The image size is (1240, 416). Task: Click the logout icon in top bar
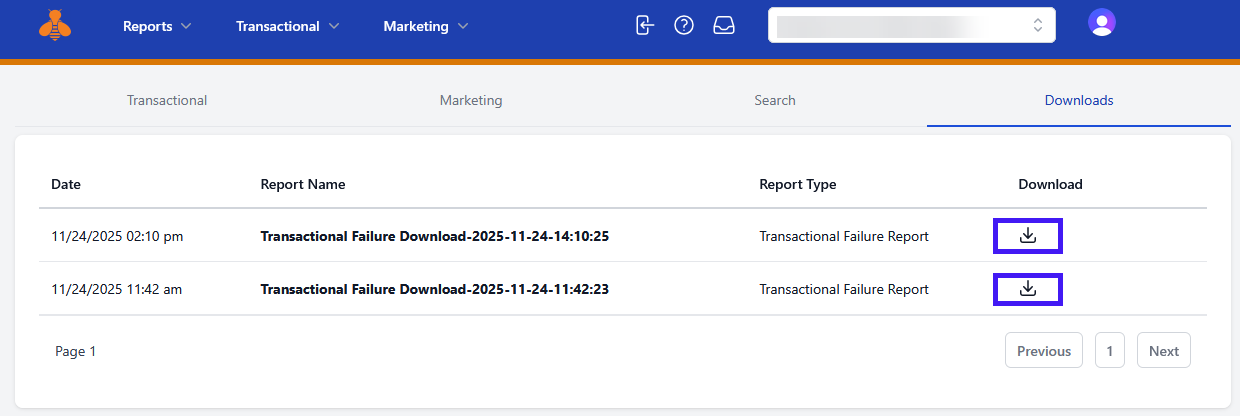click(x=645, y=26)
